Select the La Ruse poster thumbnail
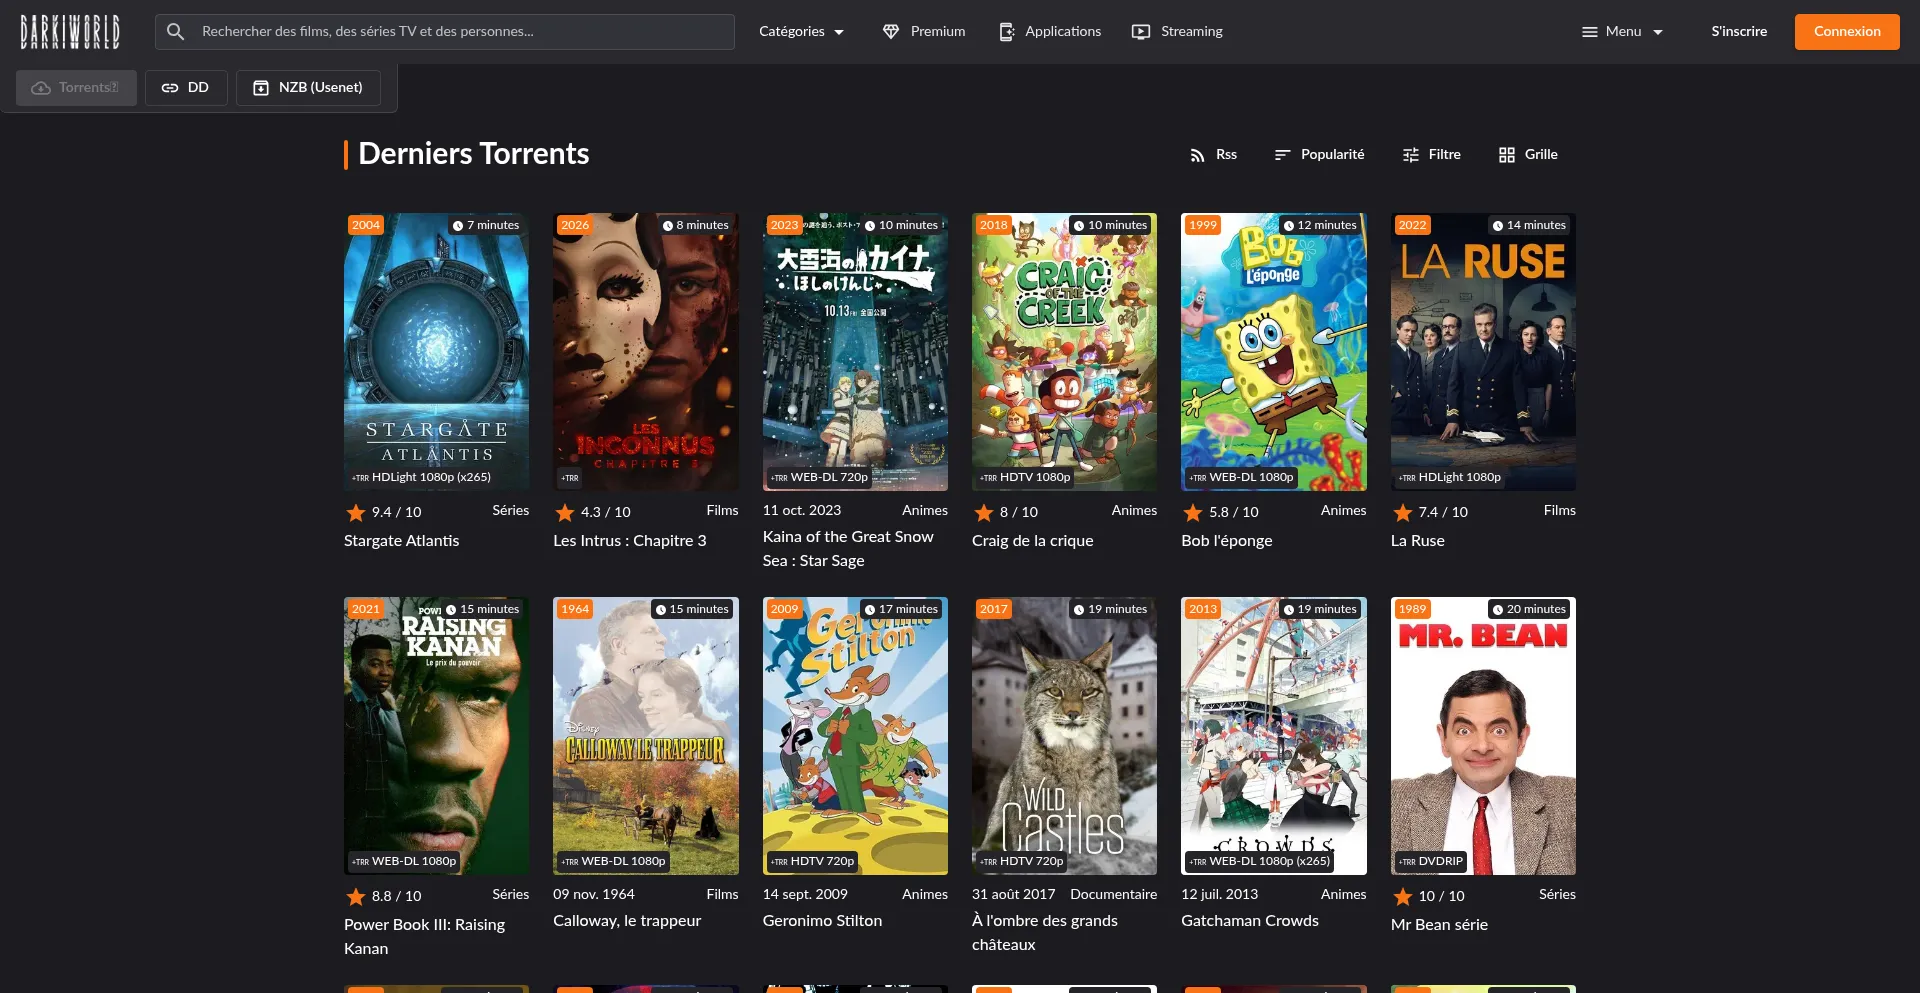 point(1484,352)
